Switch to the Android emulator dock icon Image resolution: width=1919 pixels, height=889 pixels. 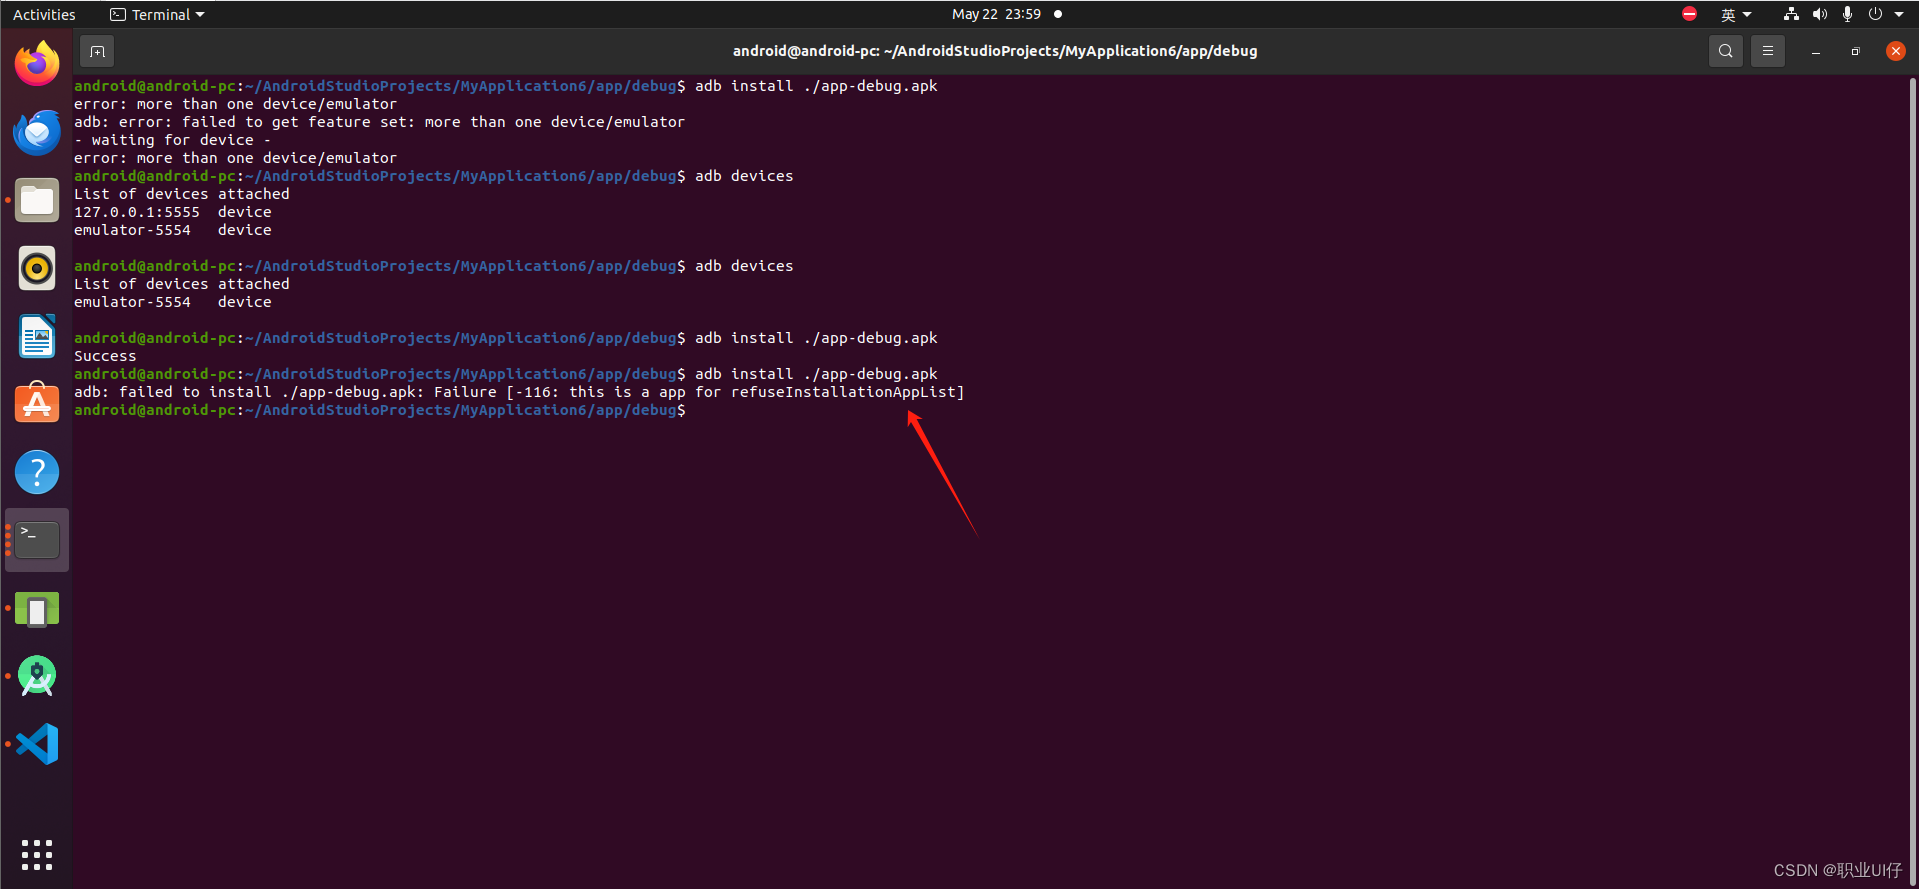click(37, 609)
